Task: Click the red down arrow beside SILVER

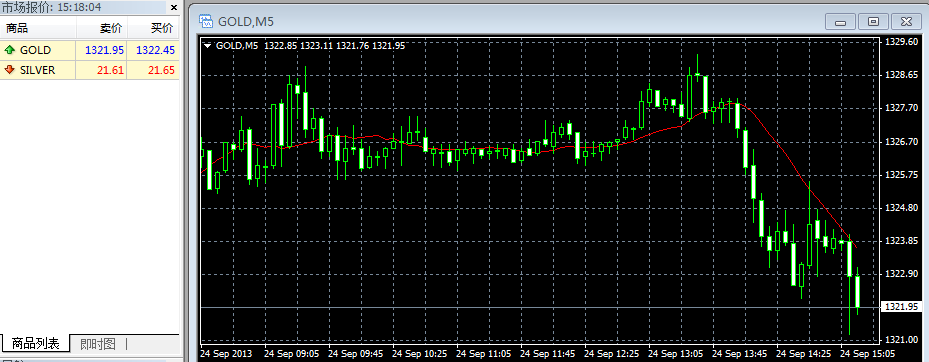Action: [10, 70]
